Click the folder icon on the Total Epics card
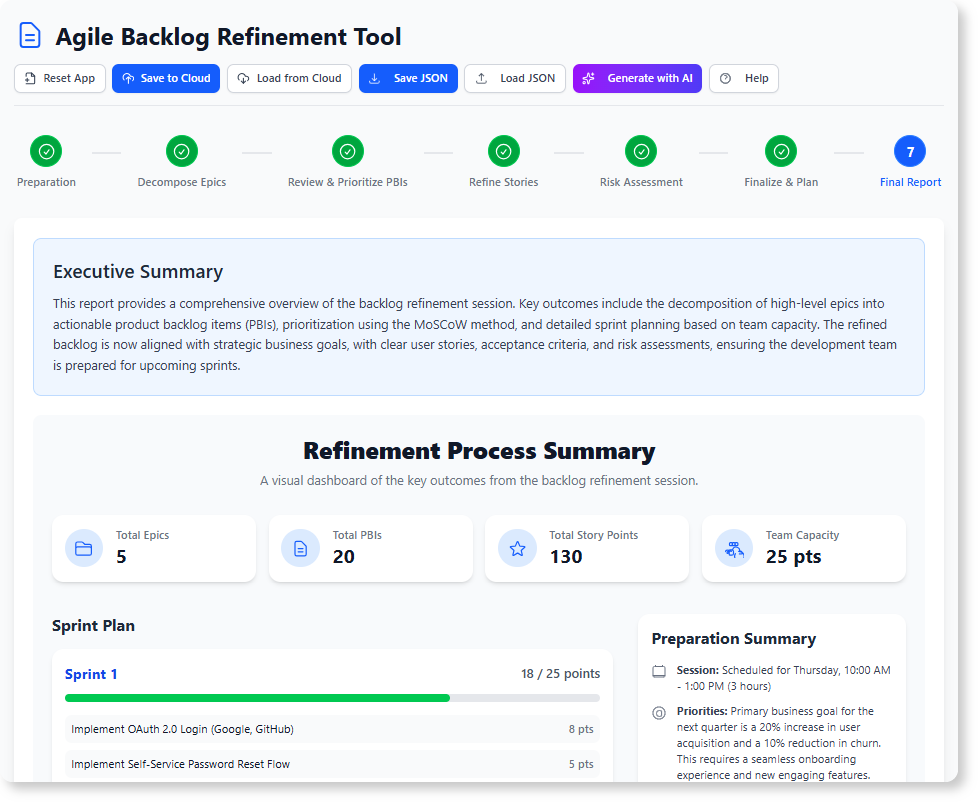Screen dimensions: 978x802 click(84, 548)
